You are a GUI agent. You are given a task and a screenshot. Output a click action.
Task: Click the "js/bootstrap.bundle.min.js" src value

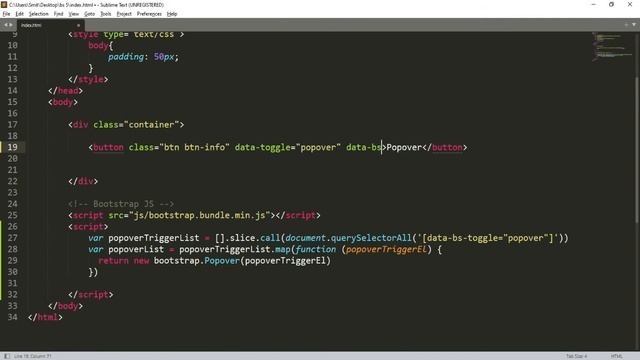[x=200, y=215]
